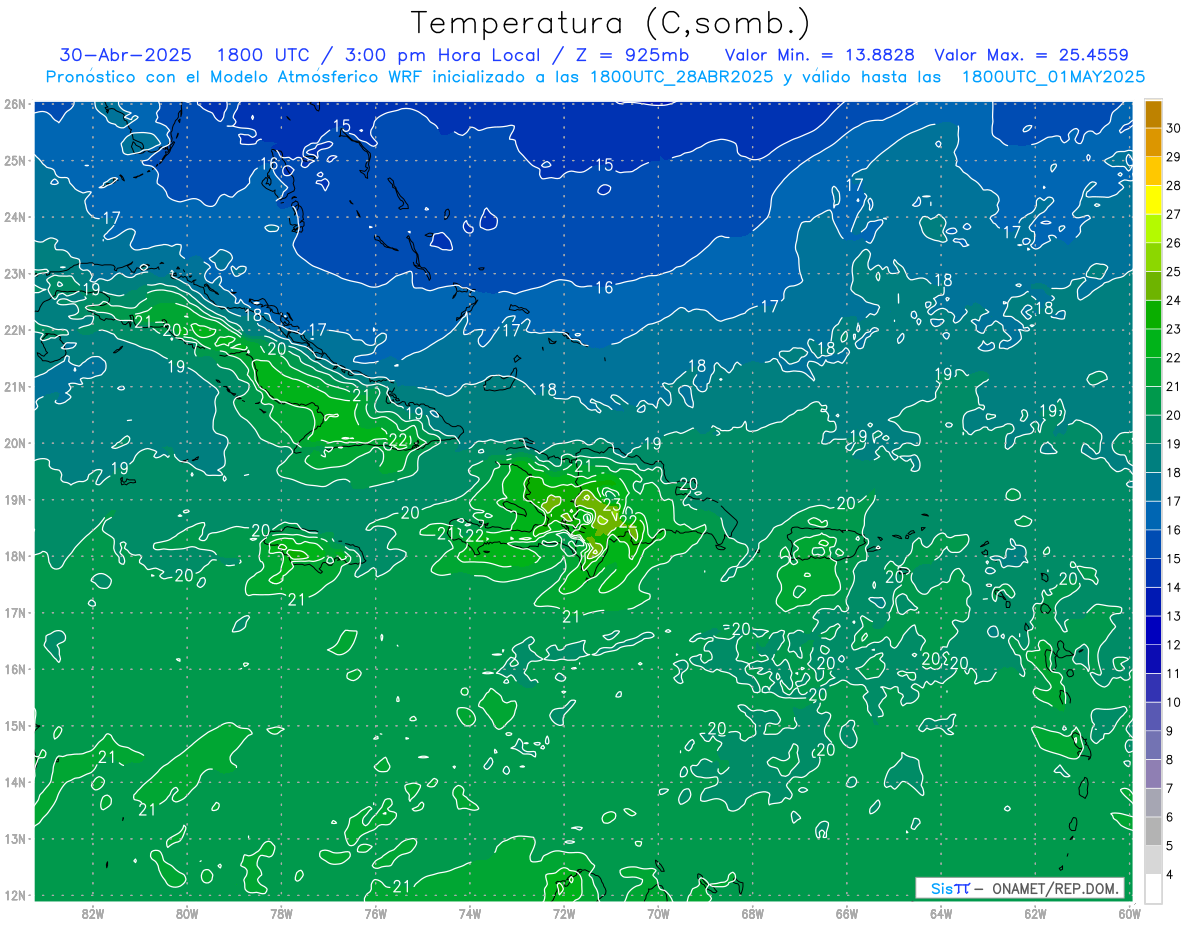Image resolution: width=1200 pixels, height=927 pixels.
Task: Click the orange swatch between 29 and 30
Action: click(x=1153, y=142)
